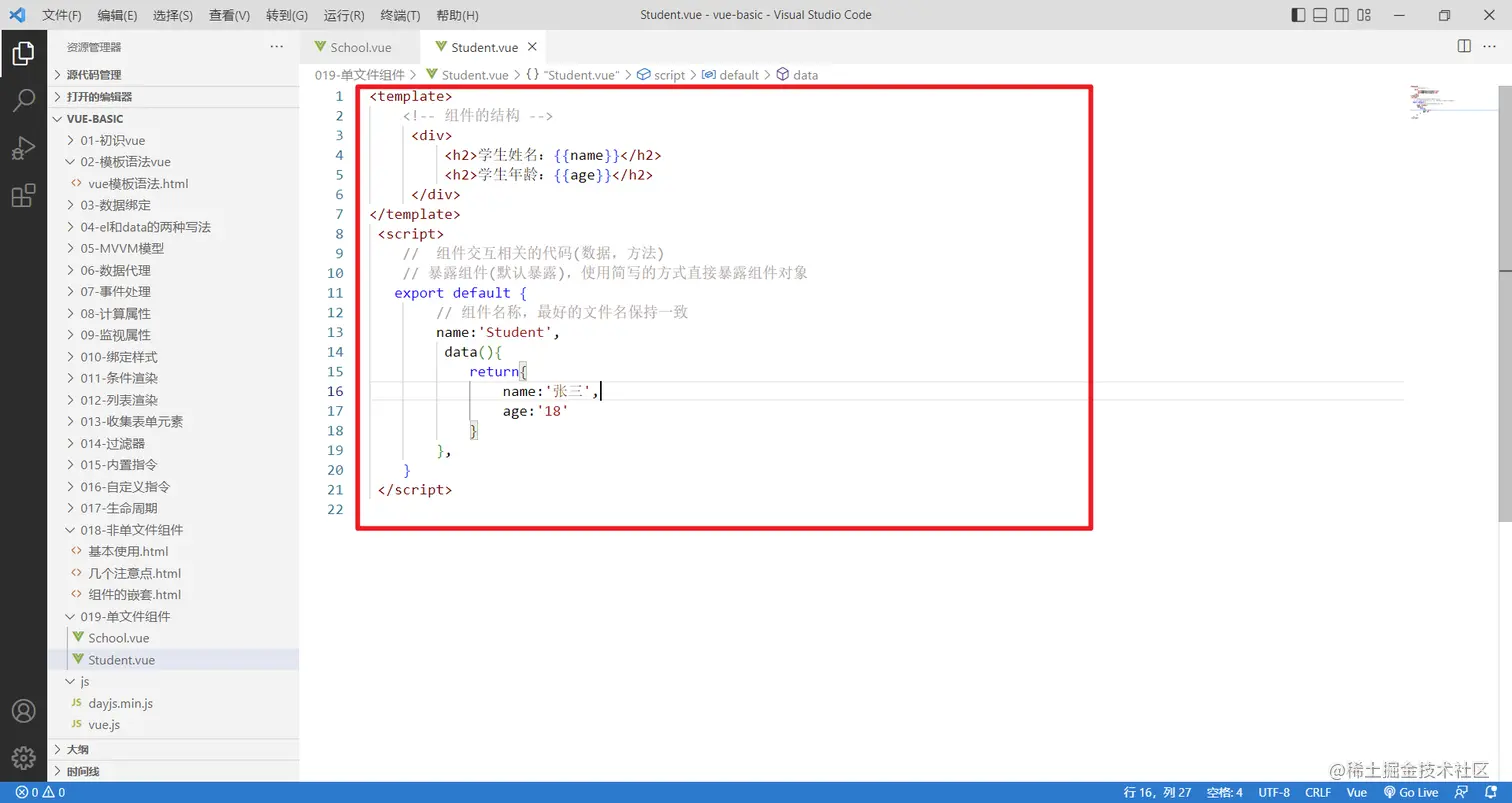
Task: Open the Accounts menu icon
Action: click(23, 711)
